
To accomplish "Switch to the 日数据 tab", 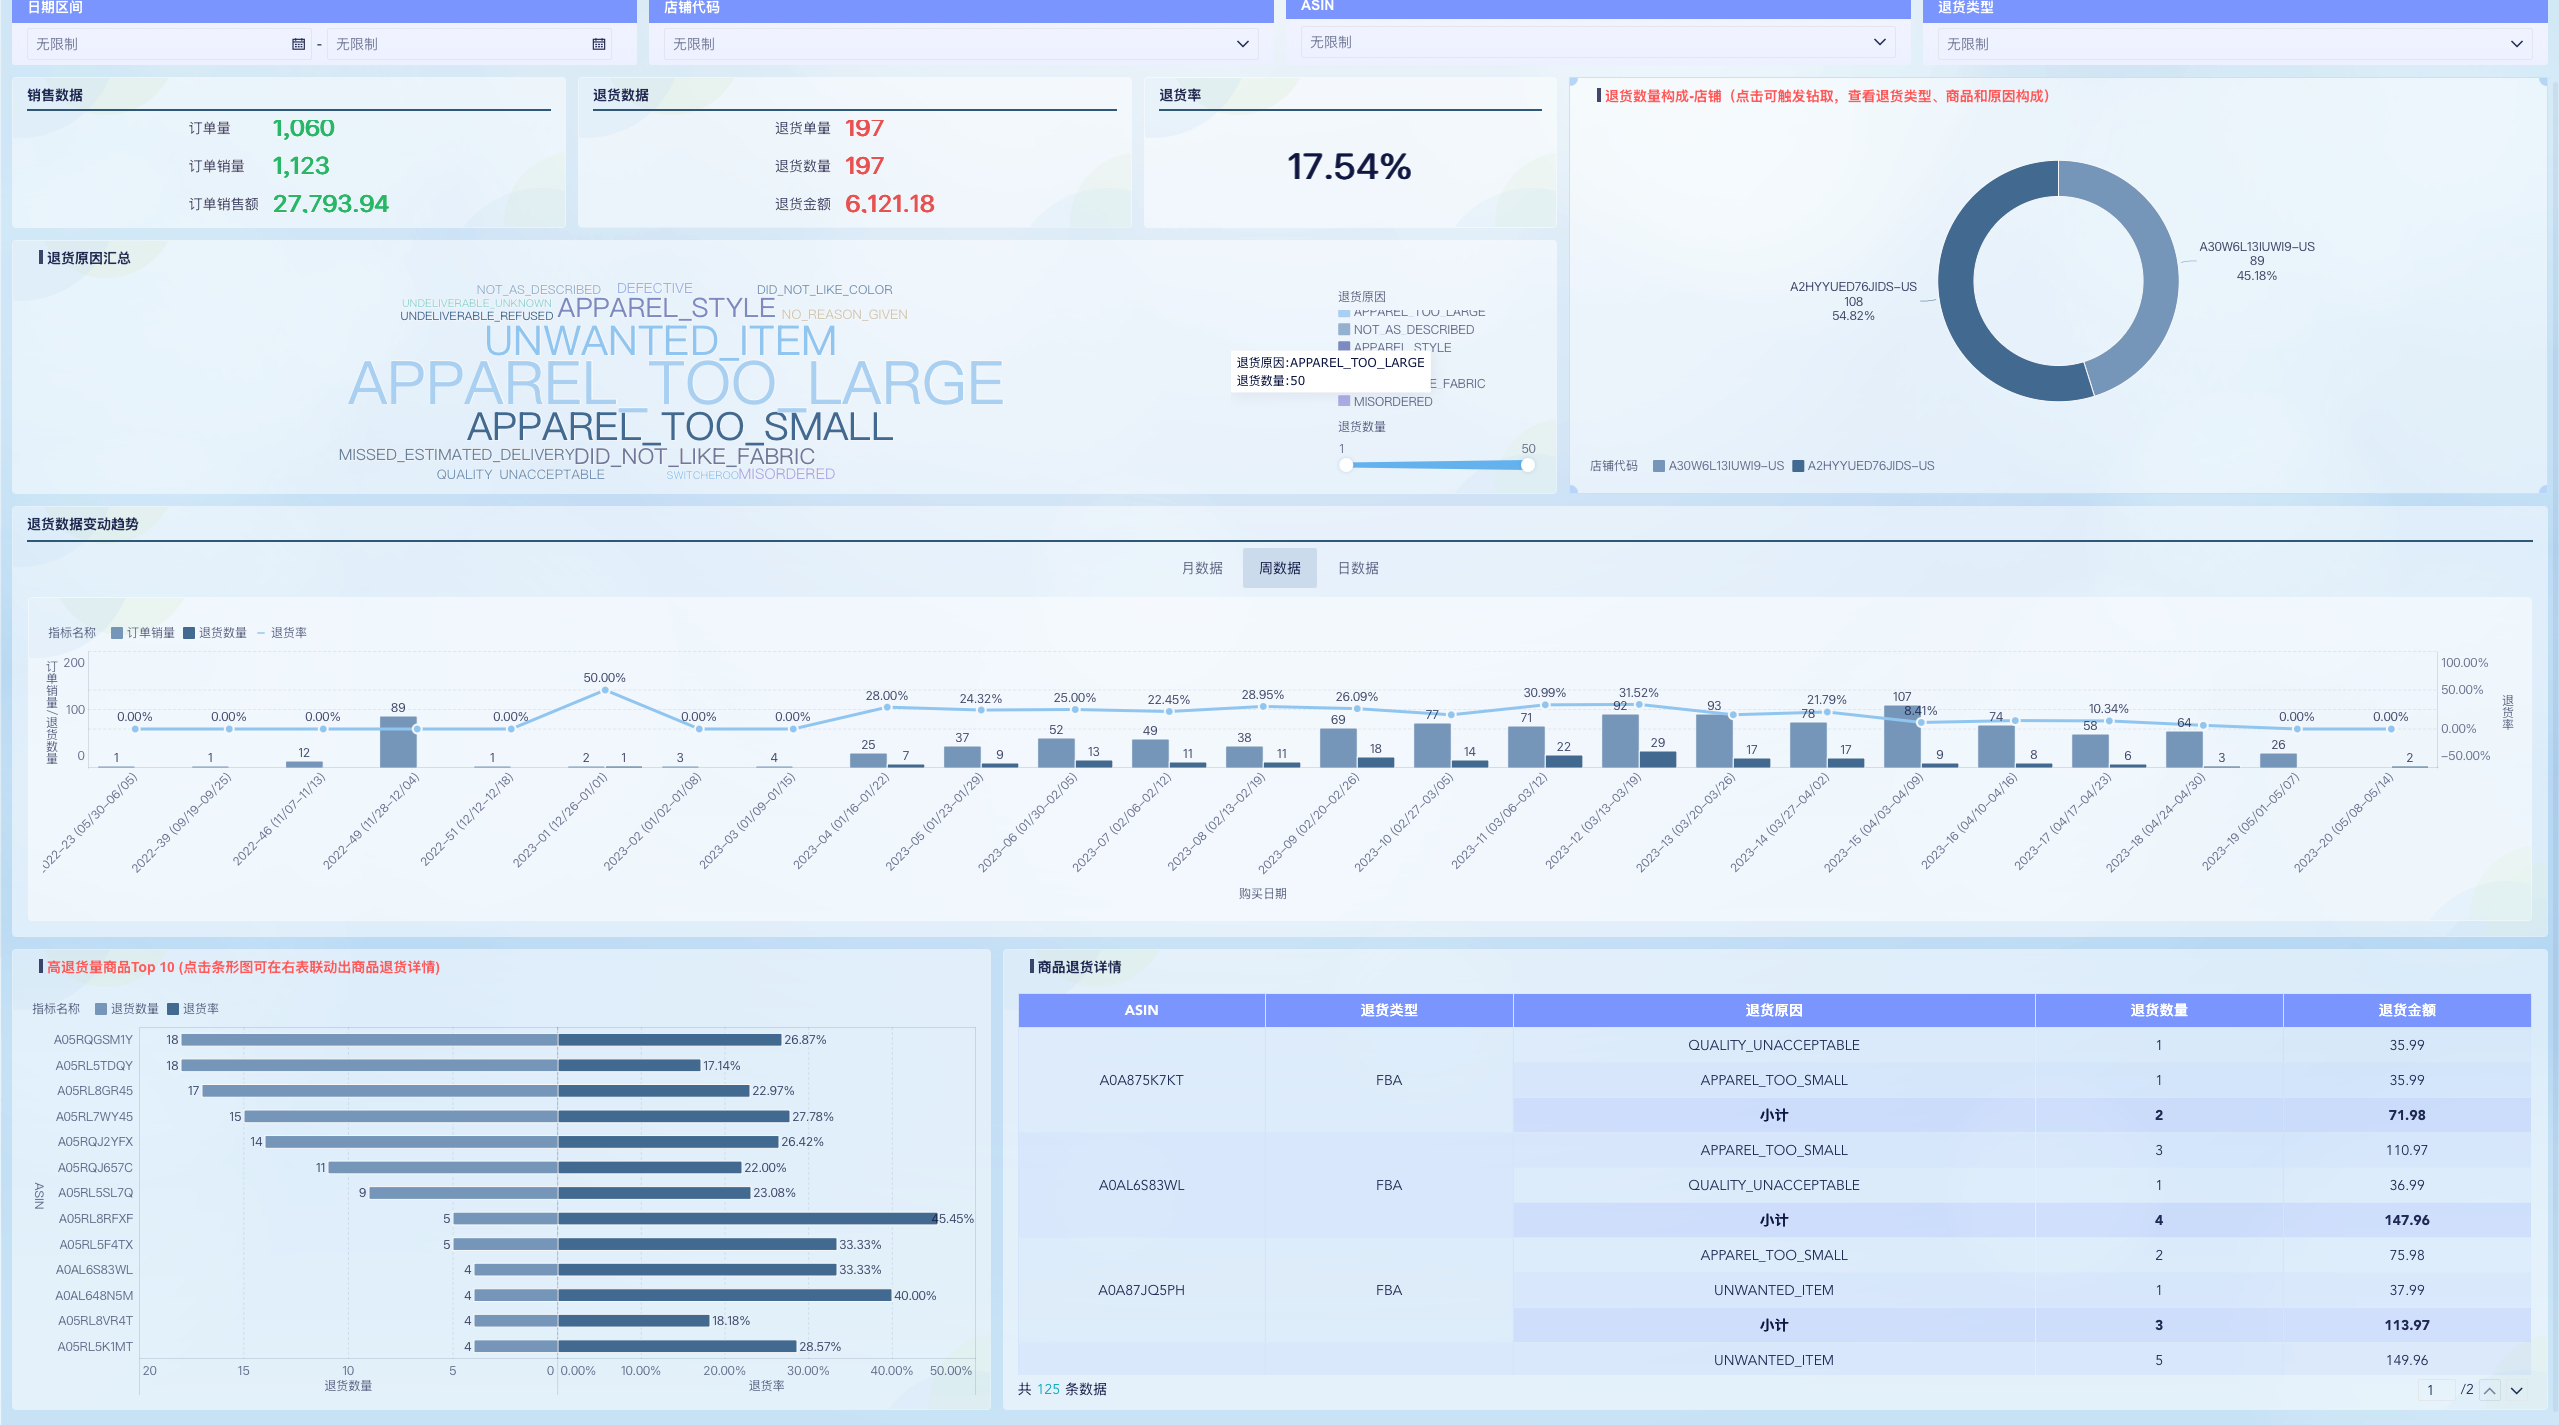I will coord(1357,568).
